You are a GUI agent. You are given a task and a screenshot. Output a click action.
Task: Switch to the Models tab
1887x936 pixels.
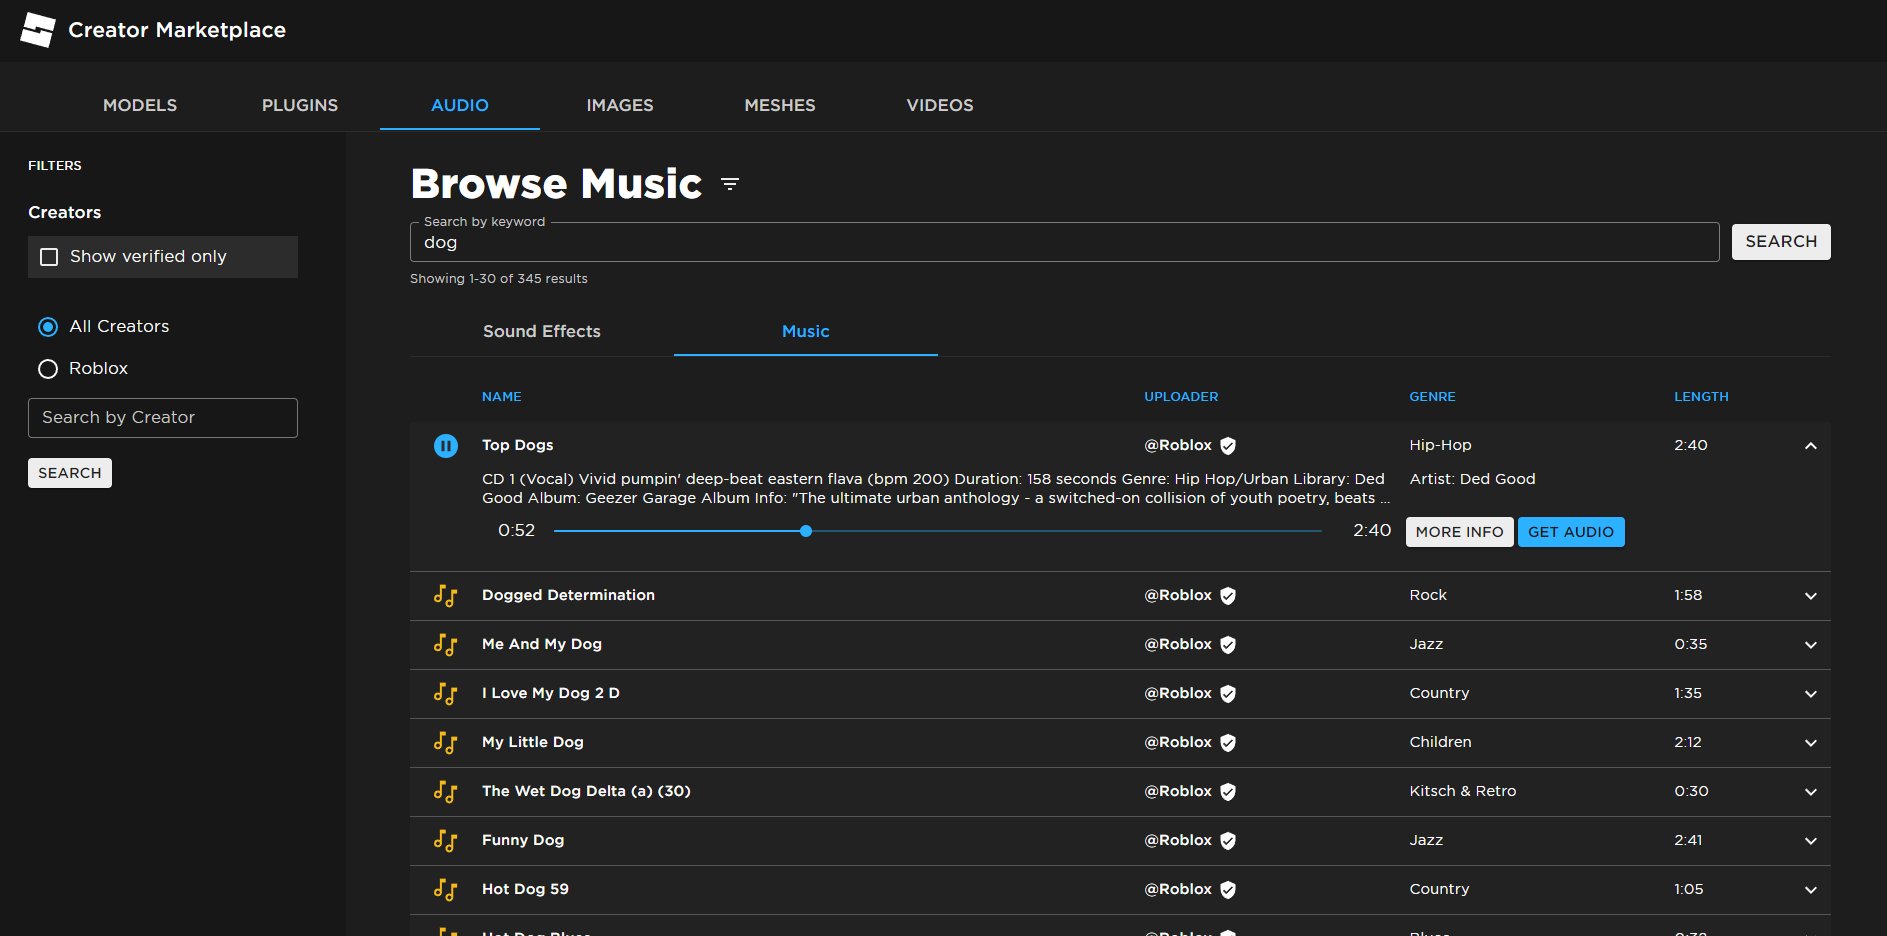pyautogui.click(x=140, y=105)
